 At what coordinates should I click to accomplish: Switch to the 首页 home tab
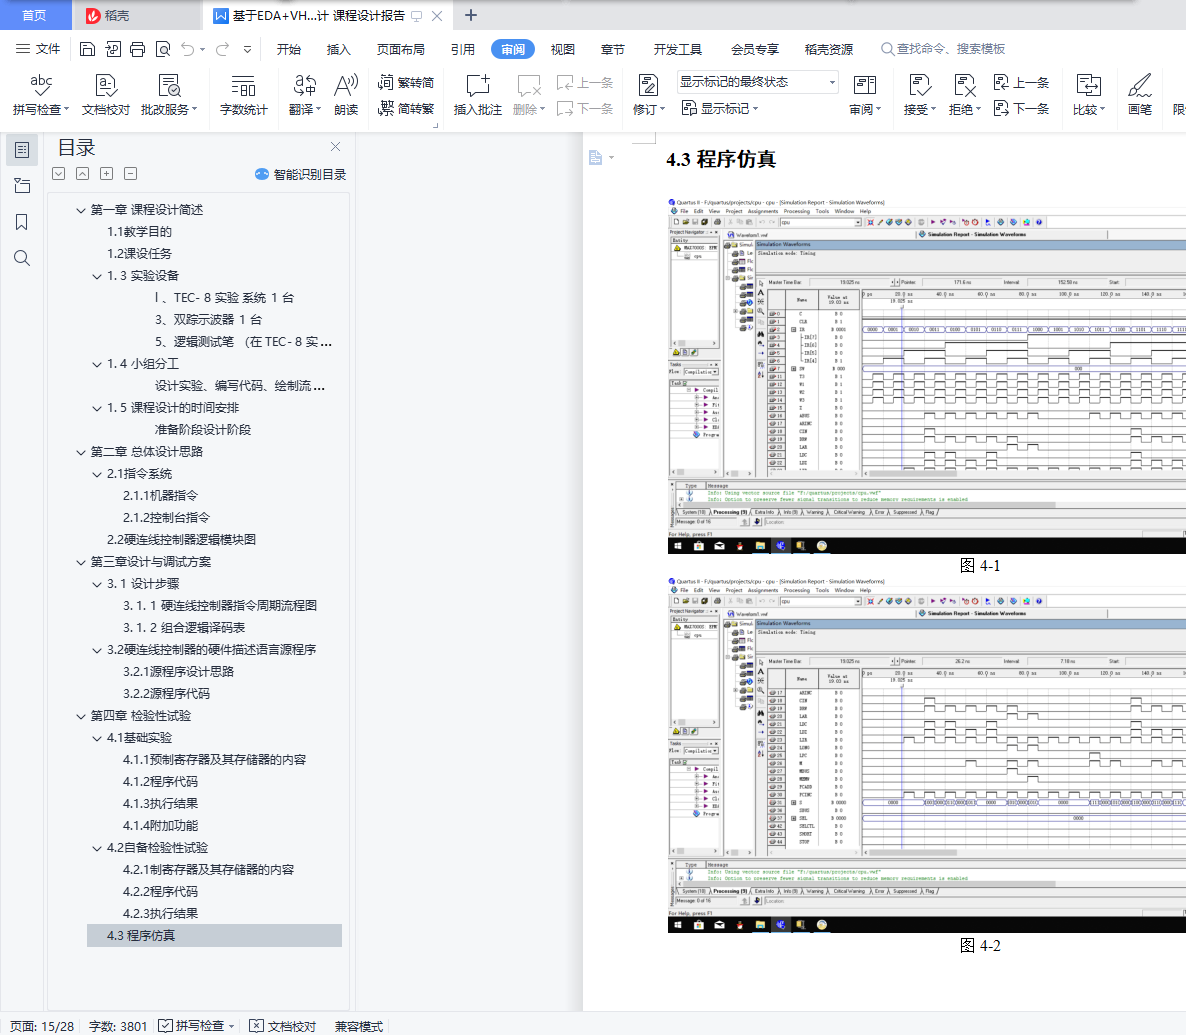(x=35, y=15)
